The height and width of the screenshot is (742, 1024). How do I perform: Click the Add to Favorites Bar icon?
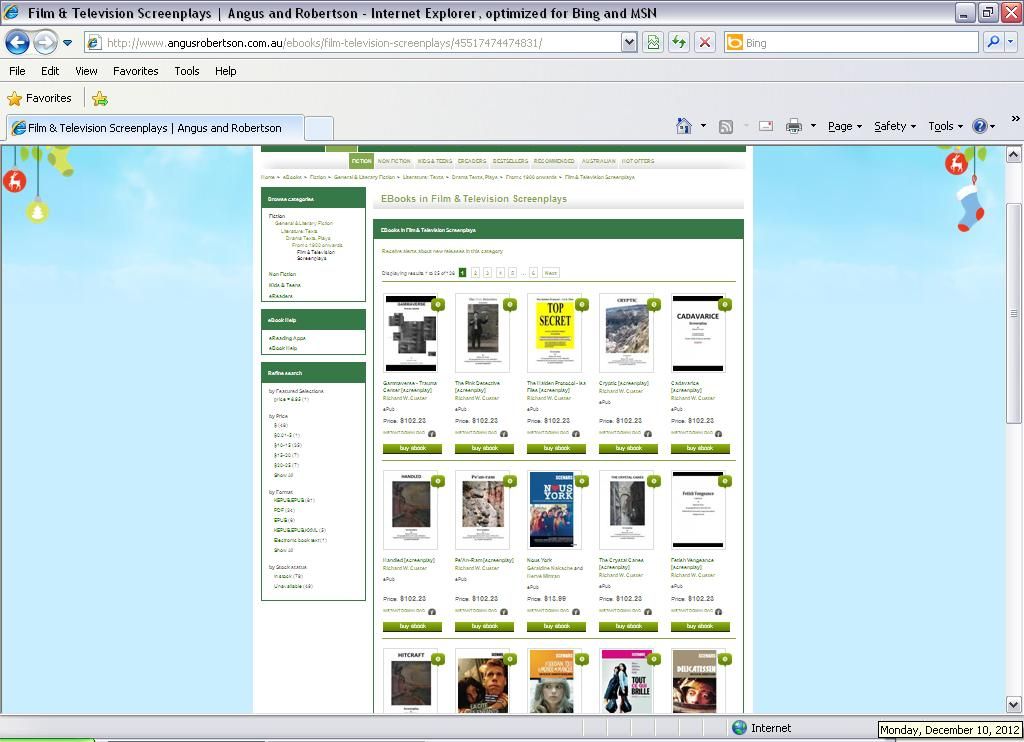(100, 99)
